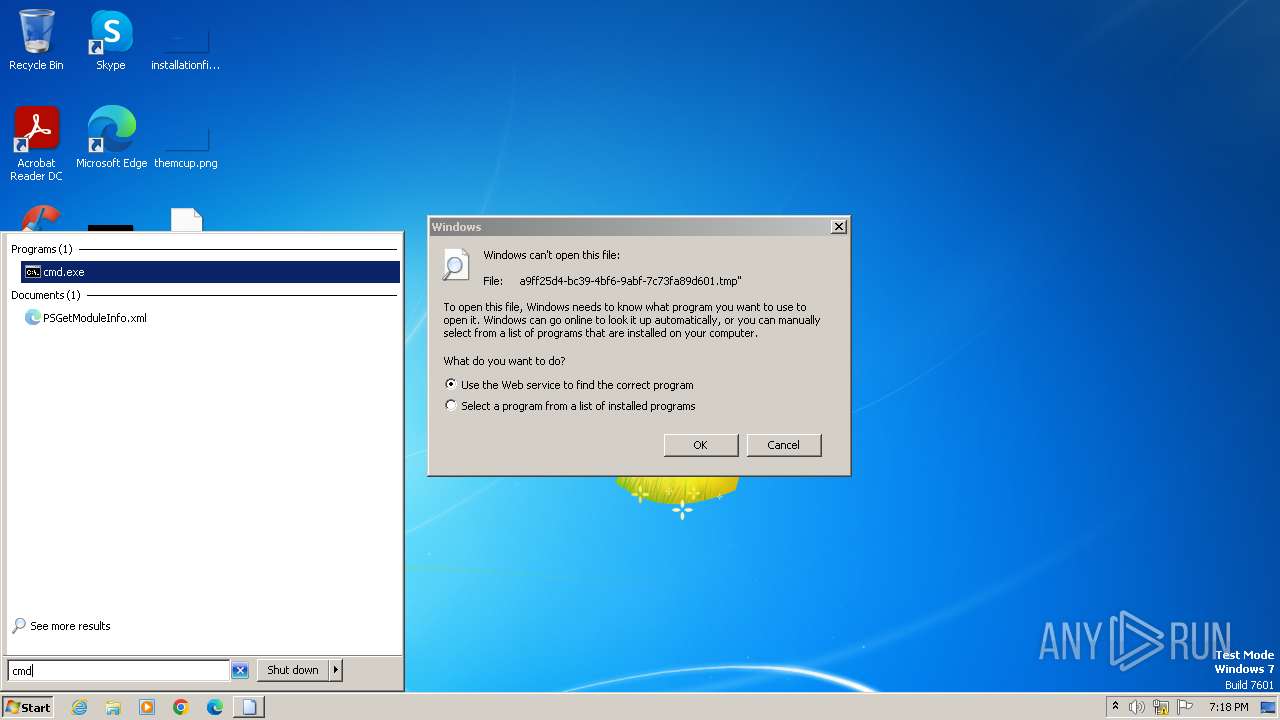Open the Acrobat Reader DC shortcut
Viewport: 1280px width, 720px height.
[36, 144]
